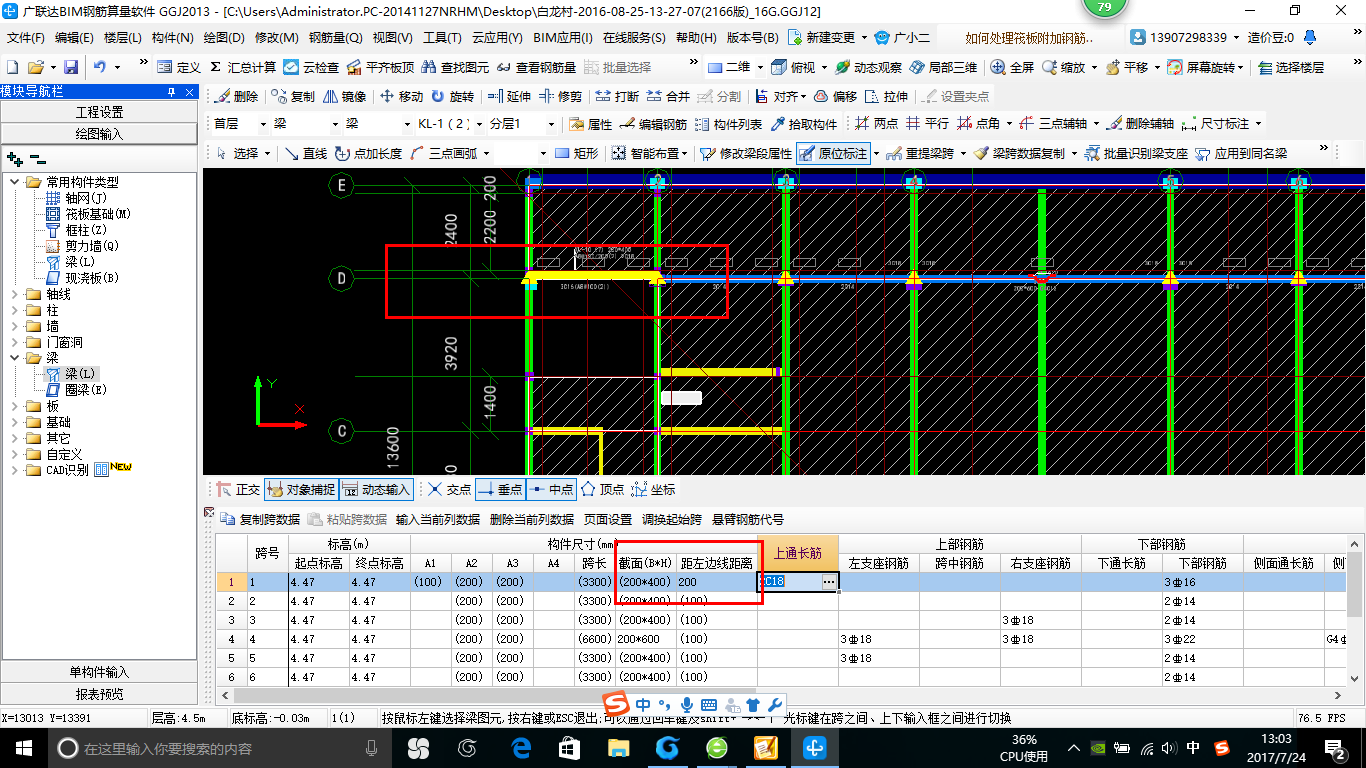Select the 打断 (break) tool
The image size is (1366, 768).
[617, 97]
